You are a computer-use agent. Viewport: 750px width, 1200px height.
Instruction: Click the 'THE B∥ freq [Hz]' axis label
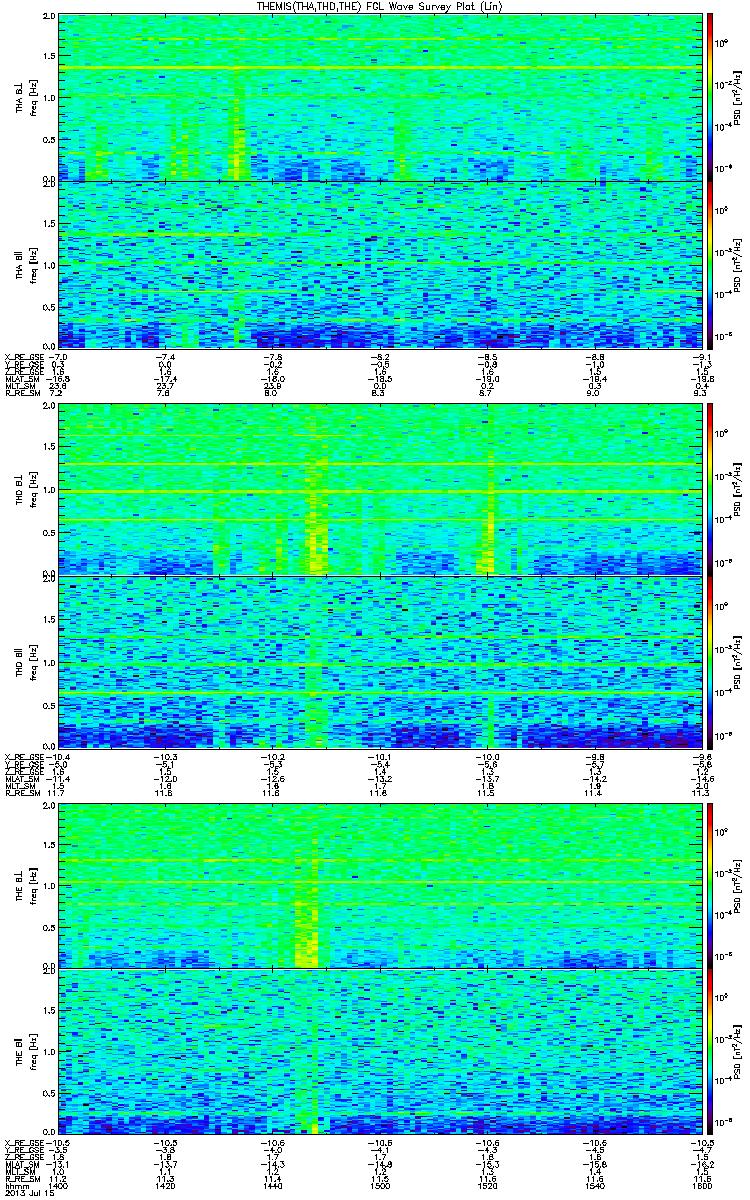pyautogui.click(x=24, y=1053)
